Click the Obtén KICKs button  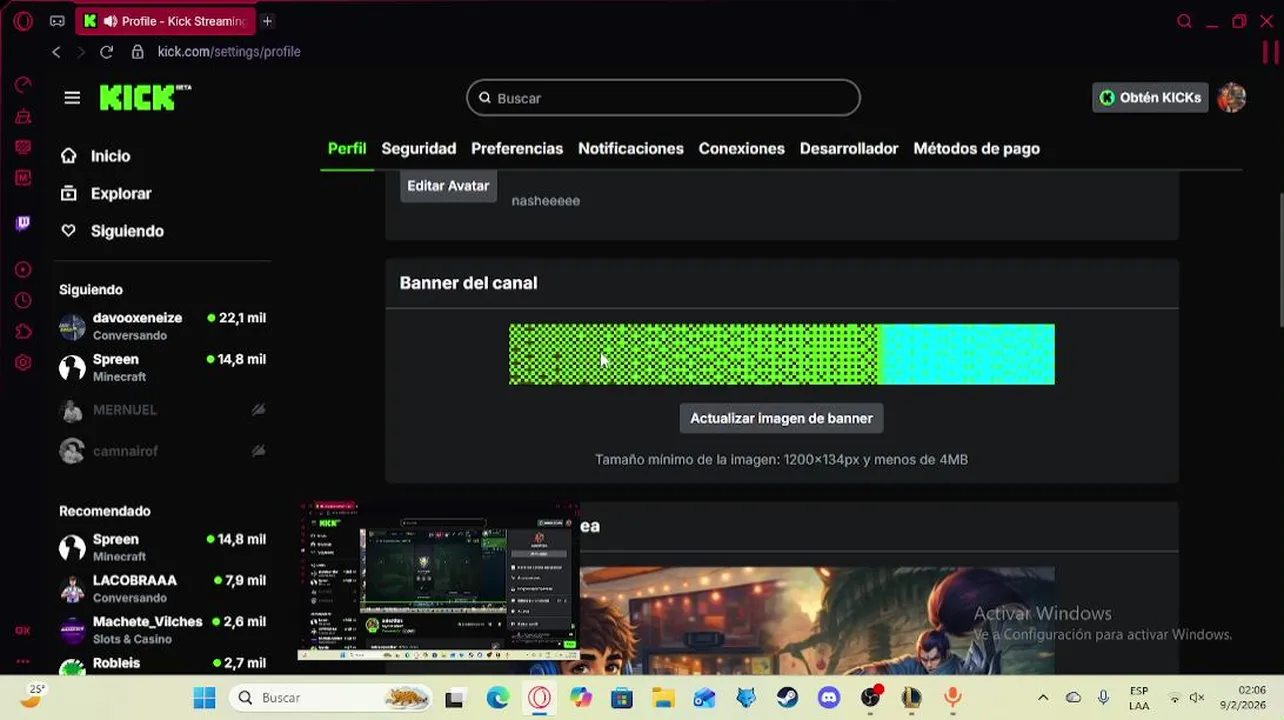(x=1150, y=97)
